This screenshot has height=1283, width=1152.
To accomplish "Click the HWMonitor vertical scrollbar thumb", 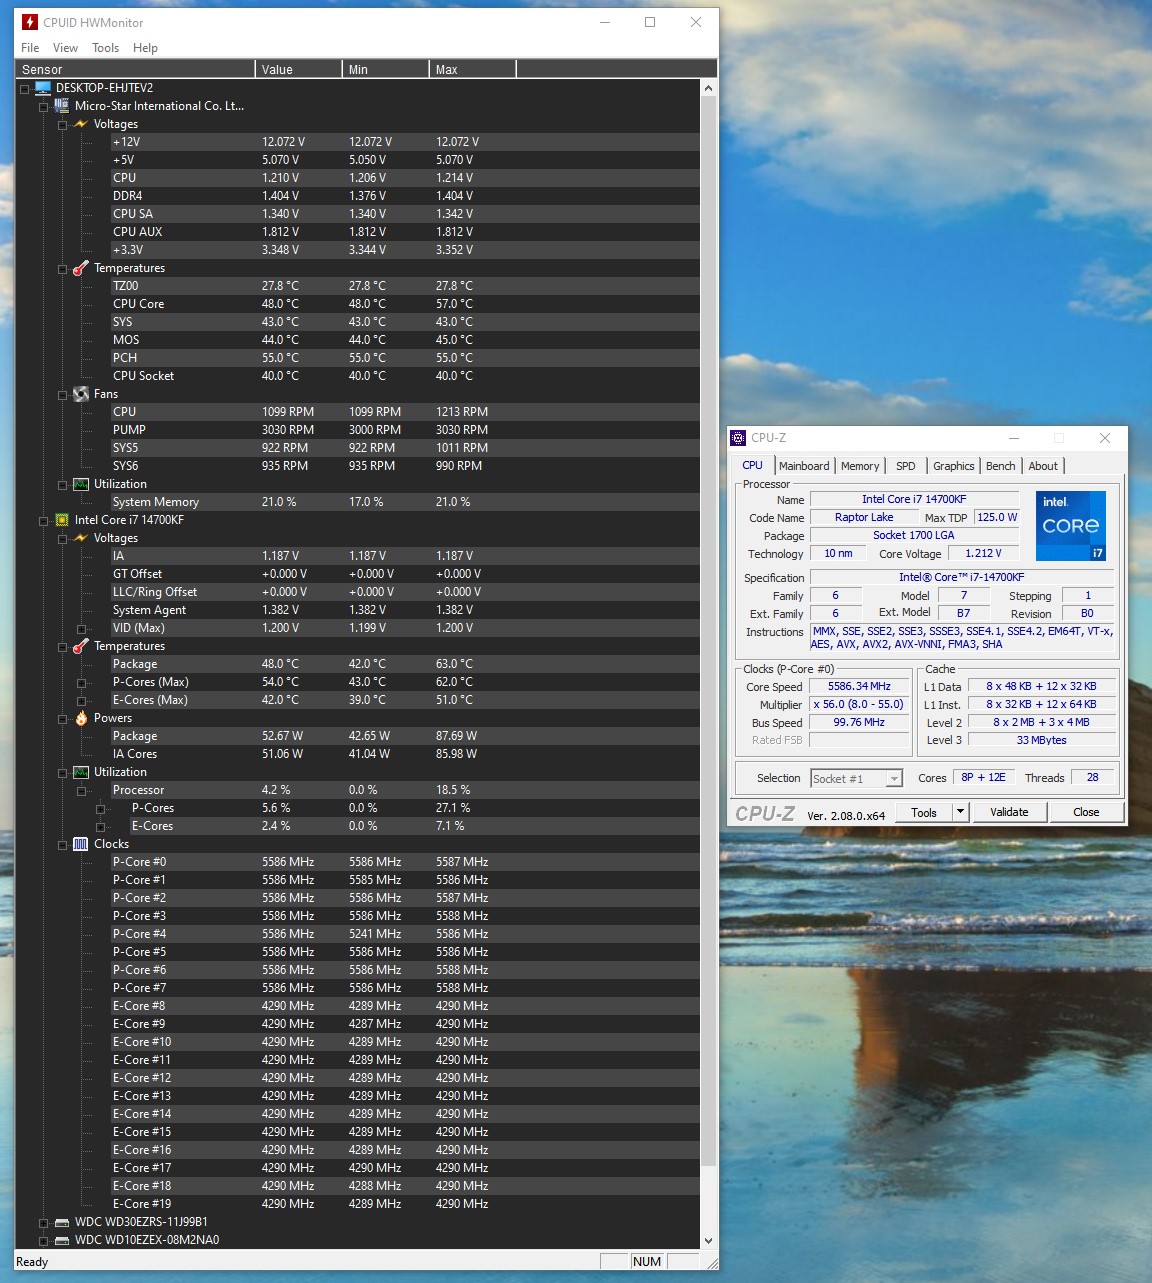I will pos(709,631).
